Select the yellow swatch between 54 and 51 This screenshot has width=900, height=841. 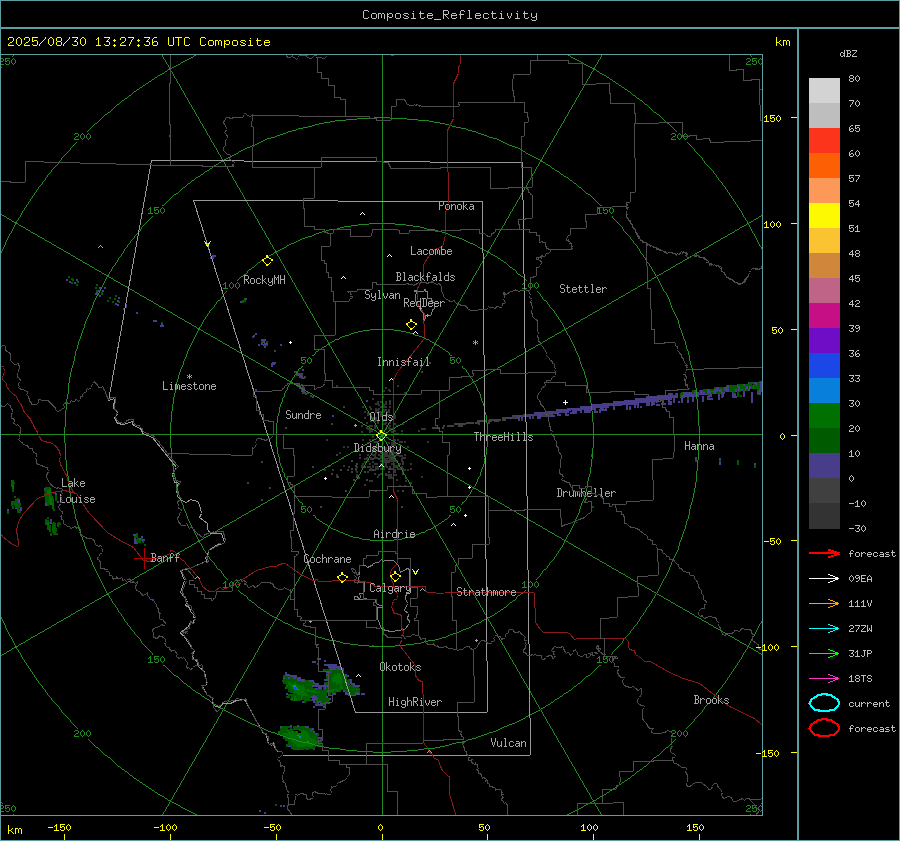[x=824, y=216]
